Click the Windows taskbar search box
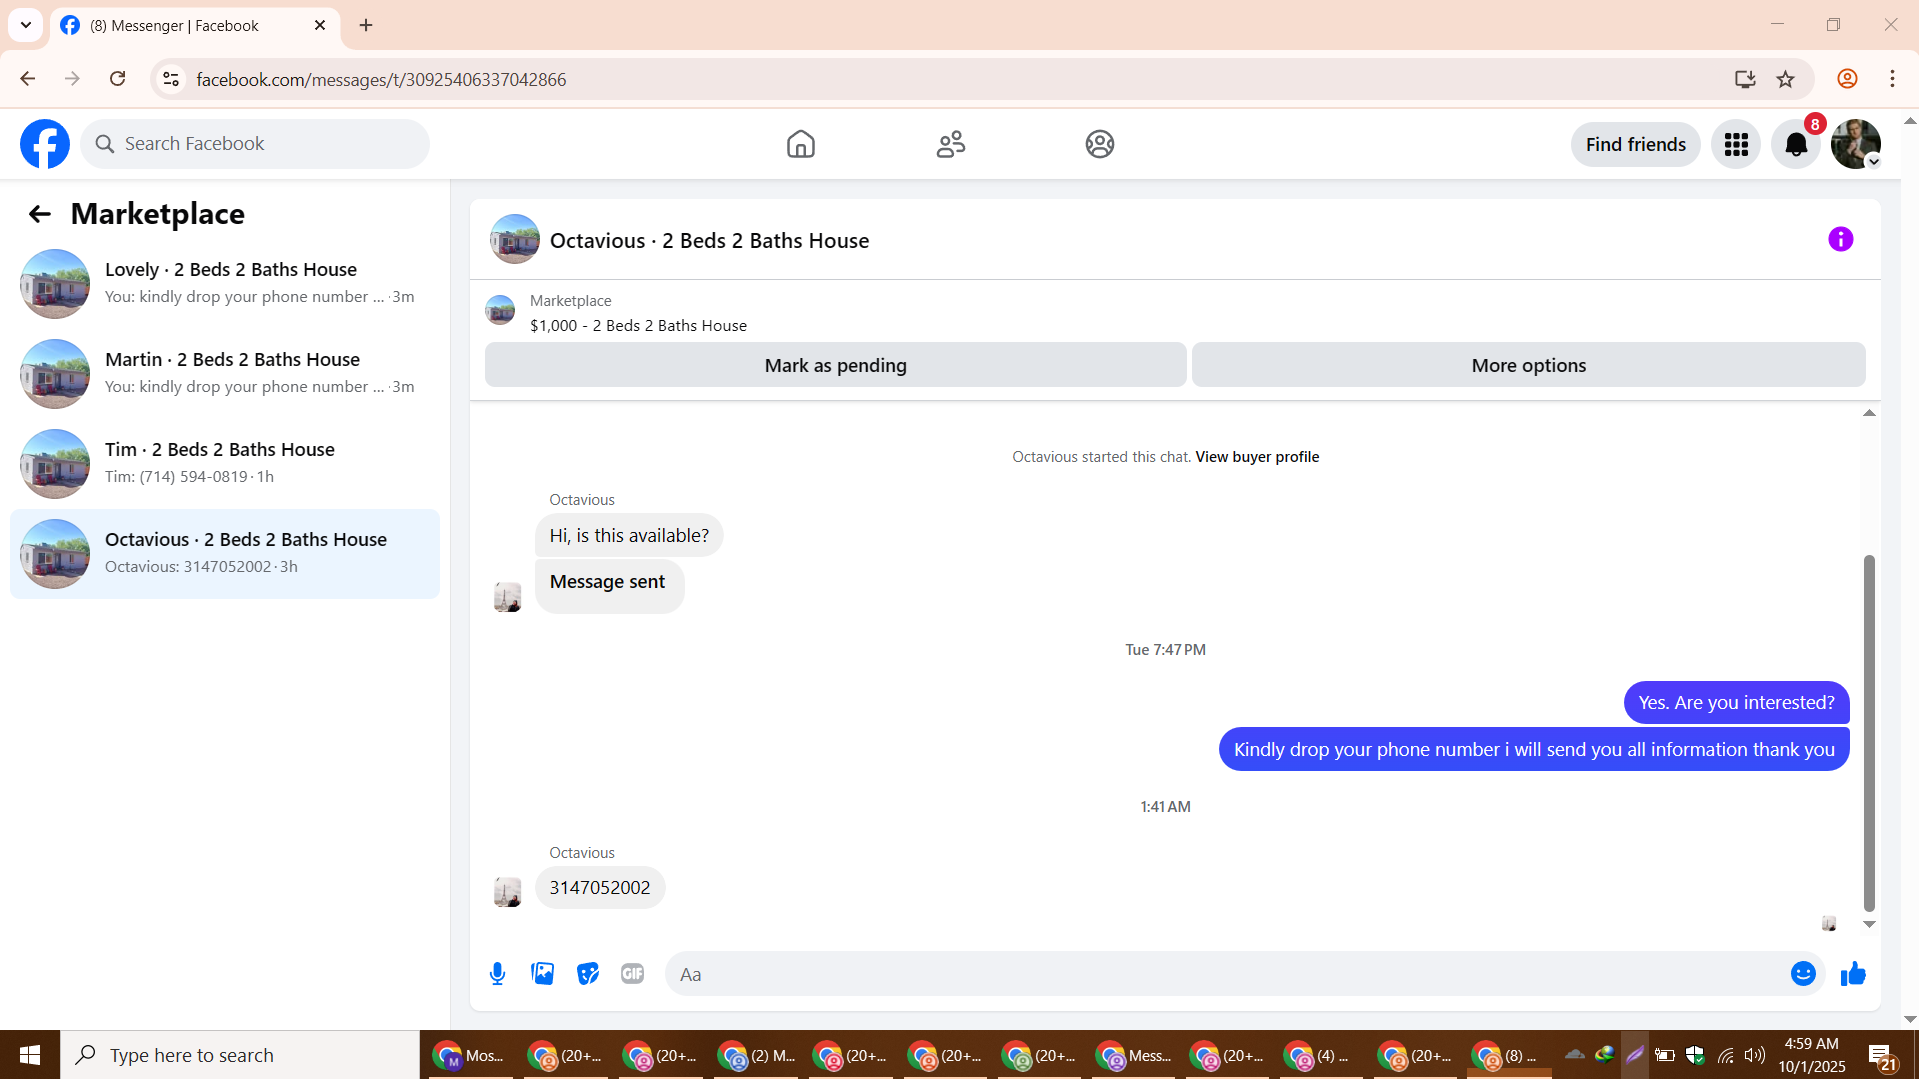Screen dimensions: 1919x1079 tap(240, 1055)
